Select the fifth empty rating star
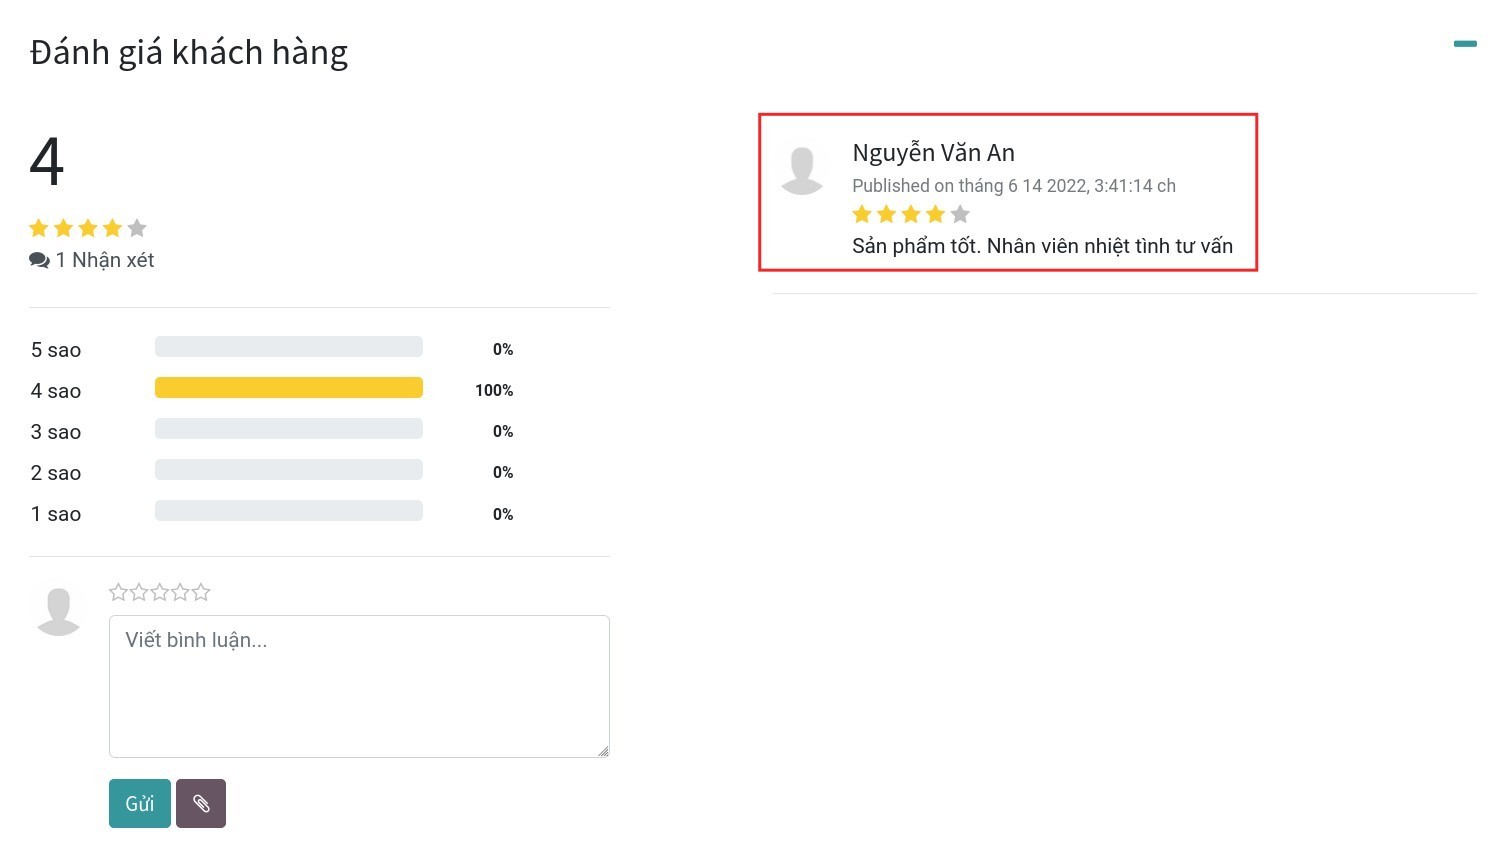Image resolution: width=1503 pixels, height=850 pixels. (x=201, y=593)
